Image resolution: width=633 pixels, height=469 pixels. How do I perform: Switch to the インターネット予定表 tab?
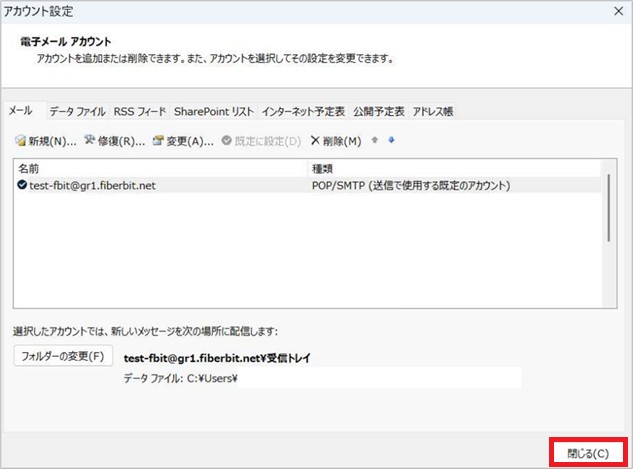click(303, 111)
